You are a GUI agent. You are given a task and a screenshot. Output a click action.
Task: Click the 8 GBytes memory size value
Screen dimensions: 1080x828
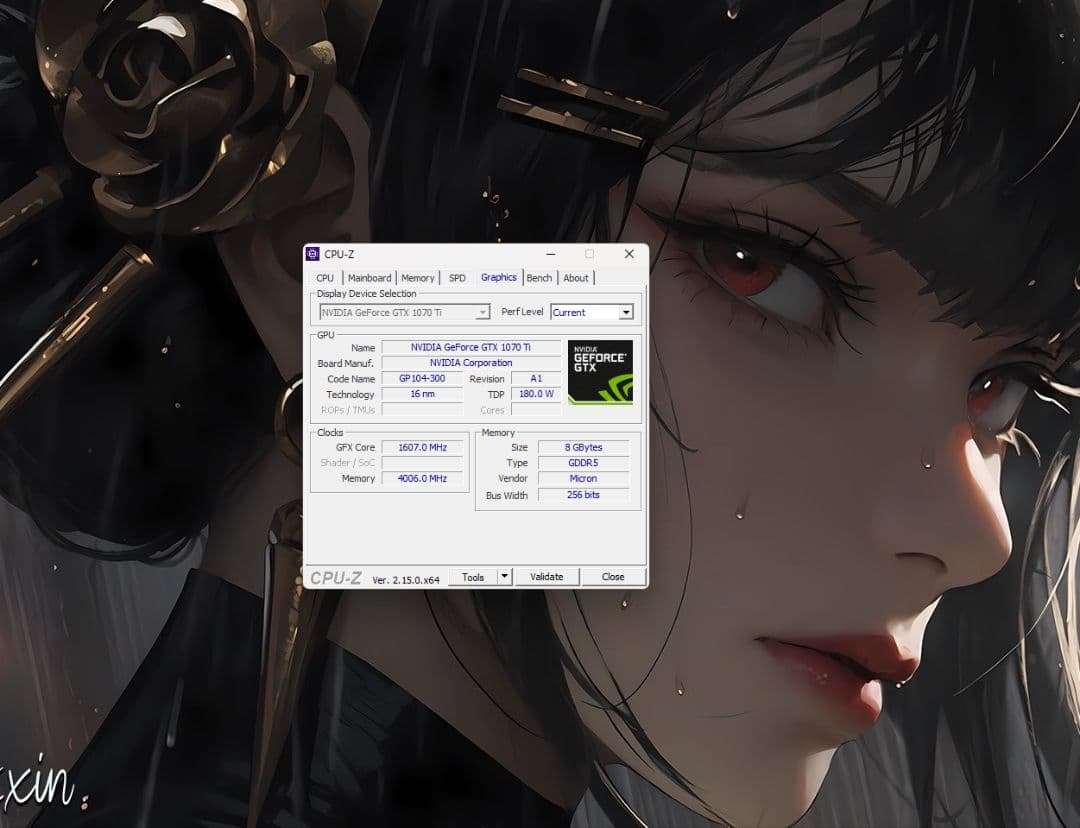(583, 447)
